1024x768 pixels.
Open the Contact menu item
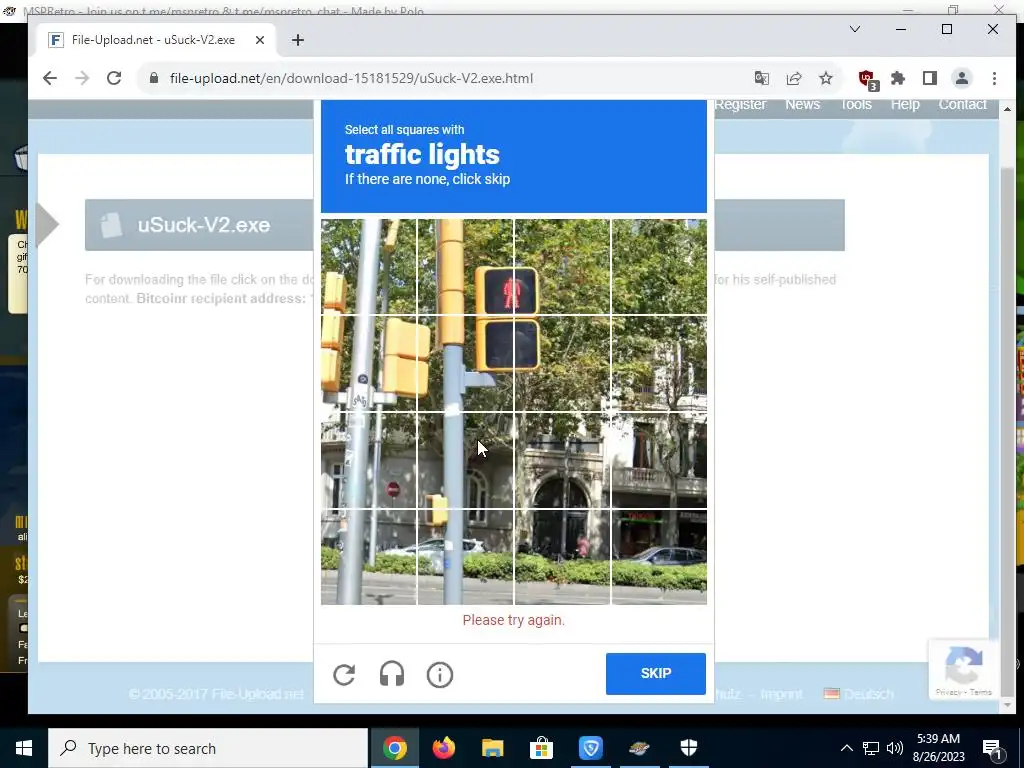click(963, 104)
